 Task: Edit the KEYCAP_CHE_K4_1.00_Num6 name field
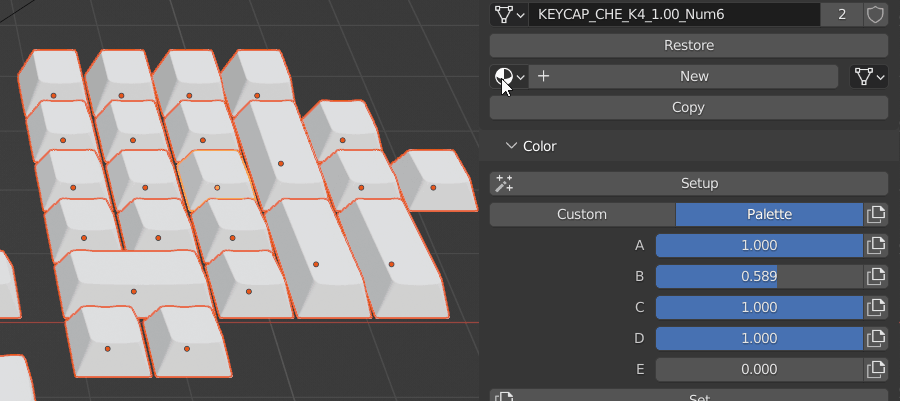coord(674,14)
